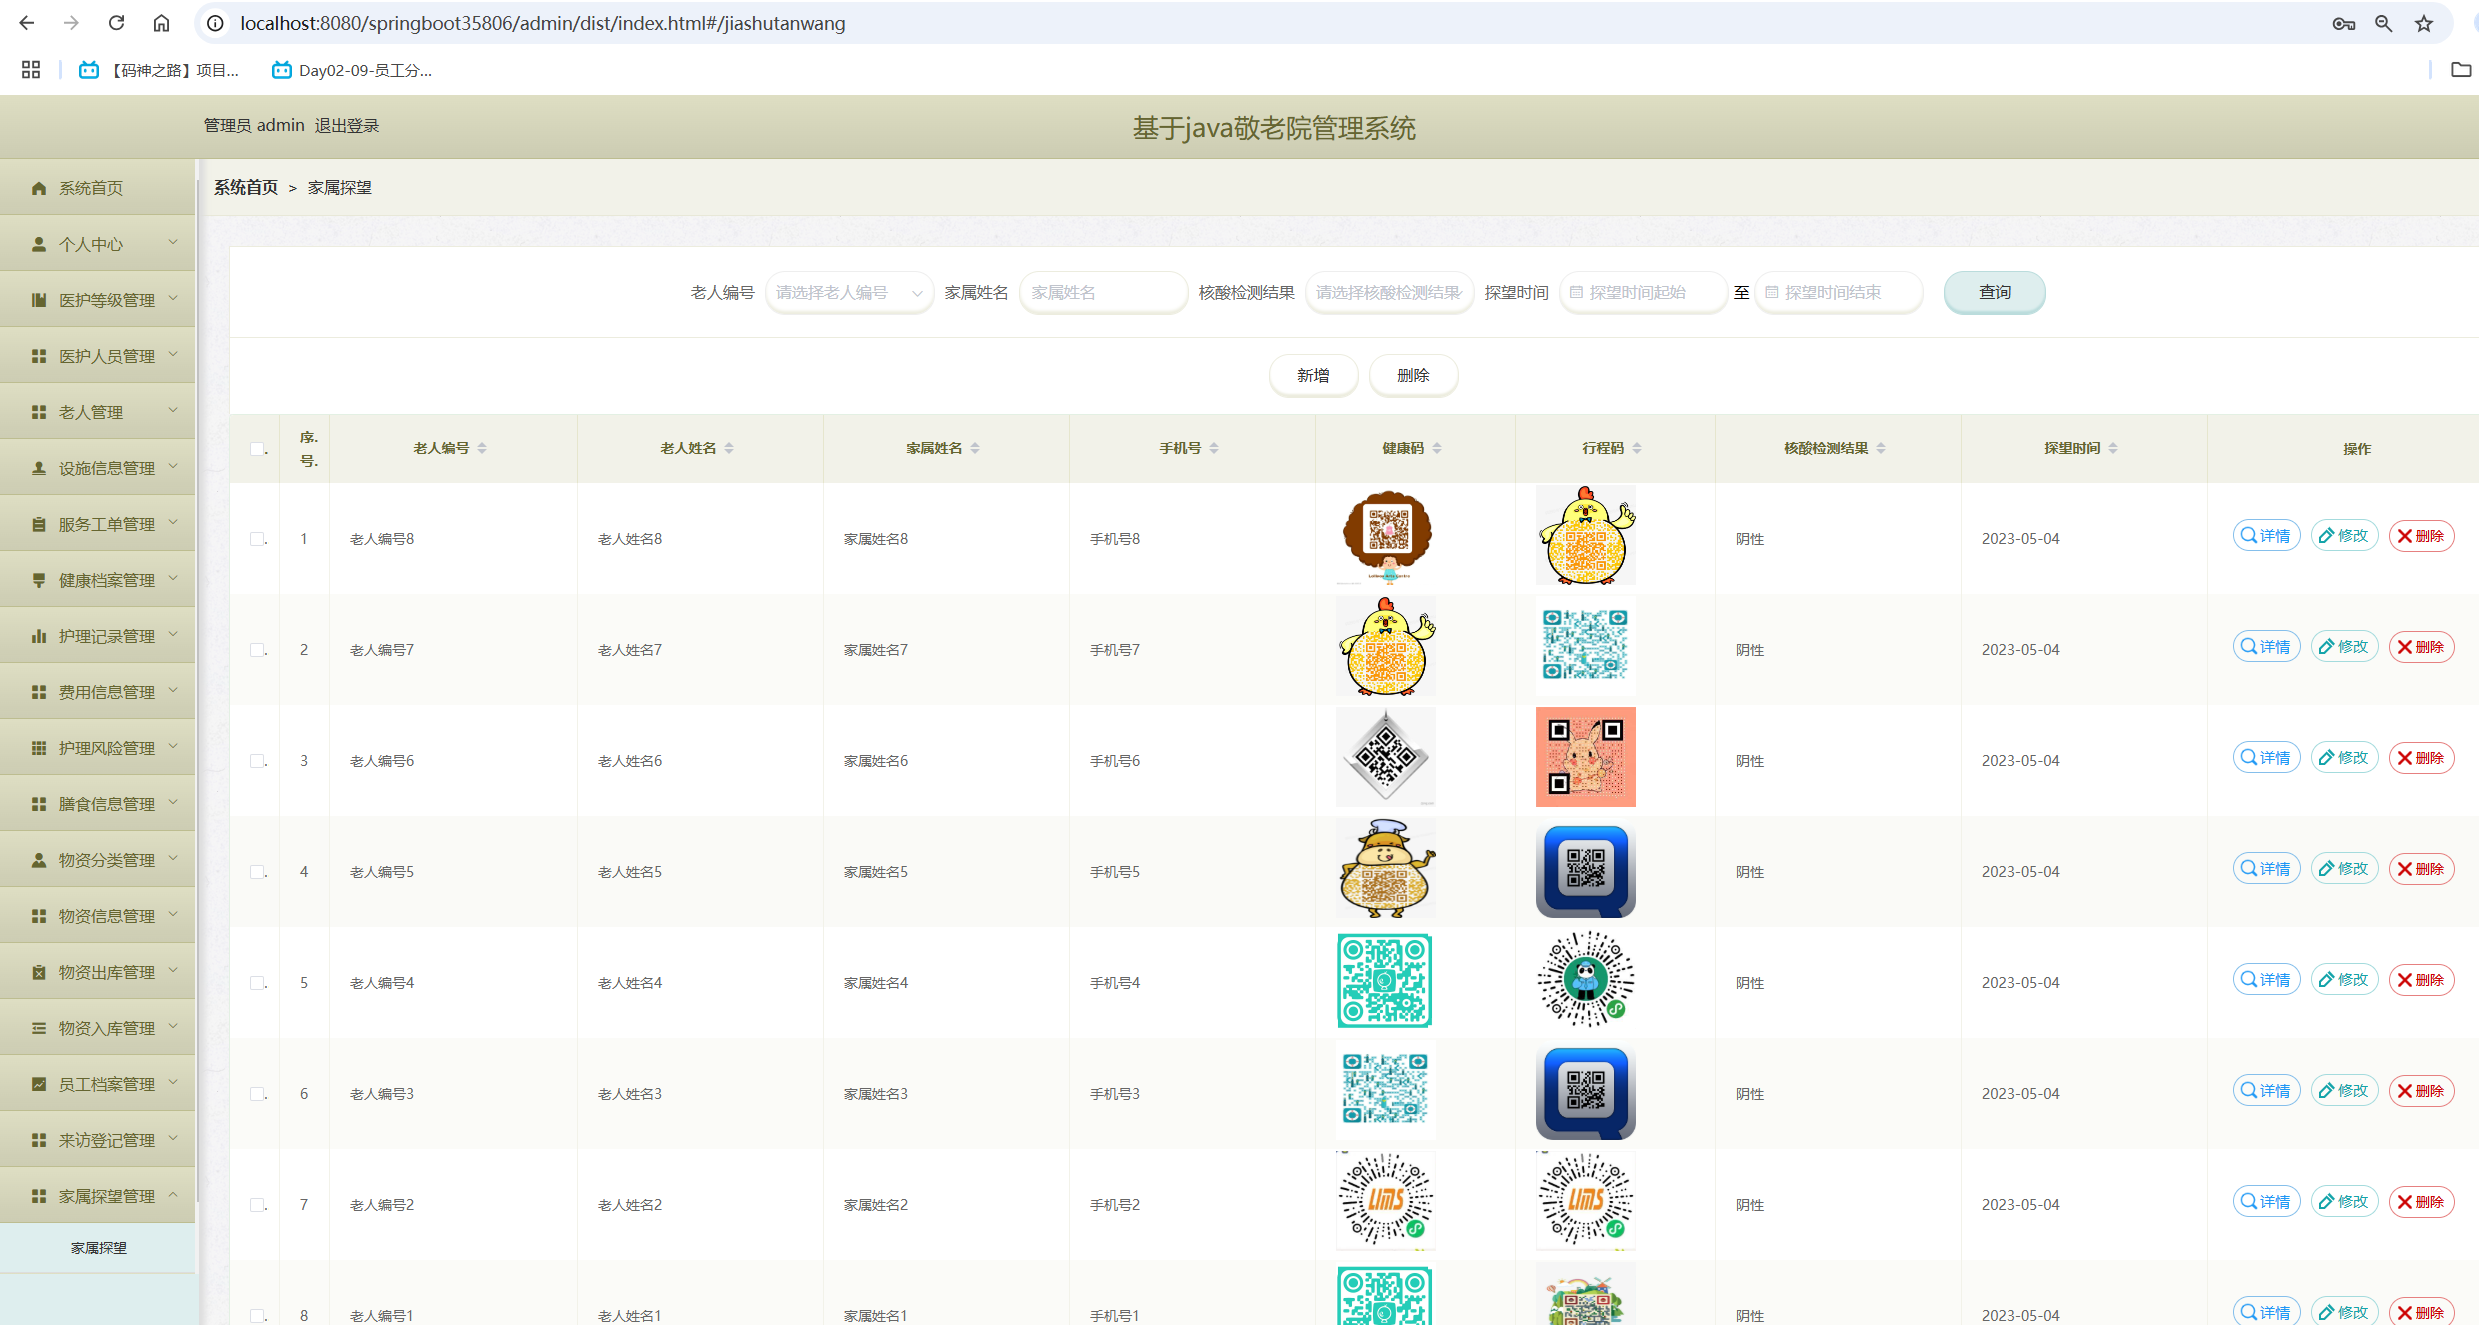This screenshot has width=2479, height=1325.
Task: Open the 【码神之路】项目 bookmark
Action: 160,70
